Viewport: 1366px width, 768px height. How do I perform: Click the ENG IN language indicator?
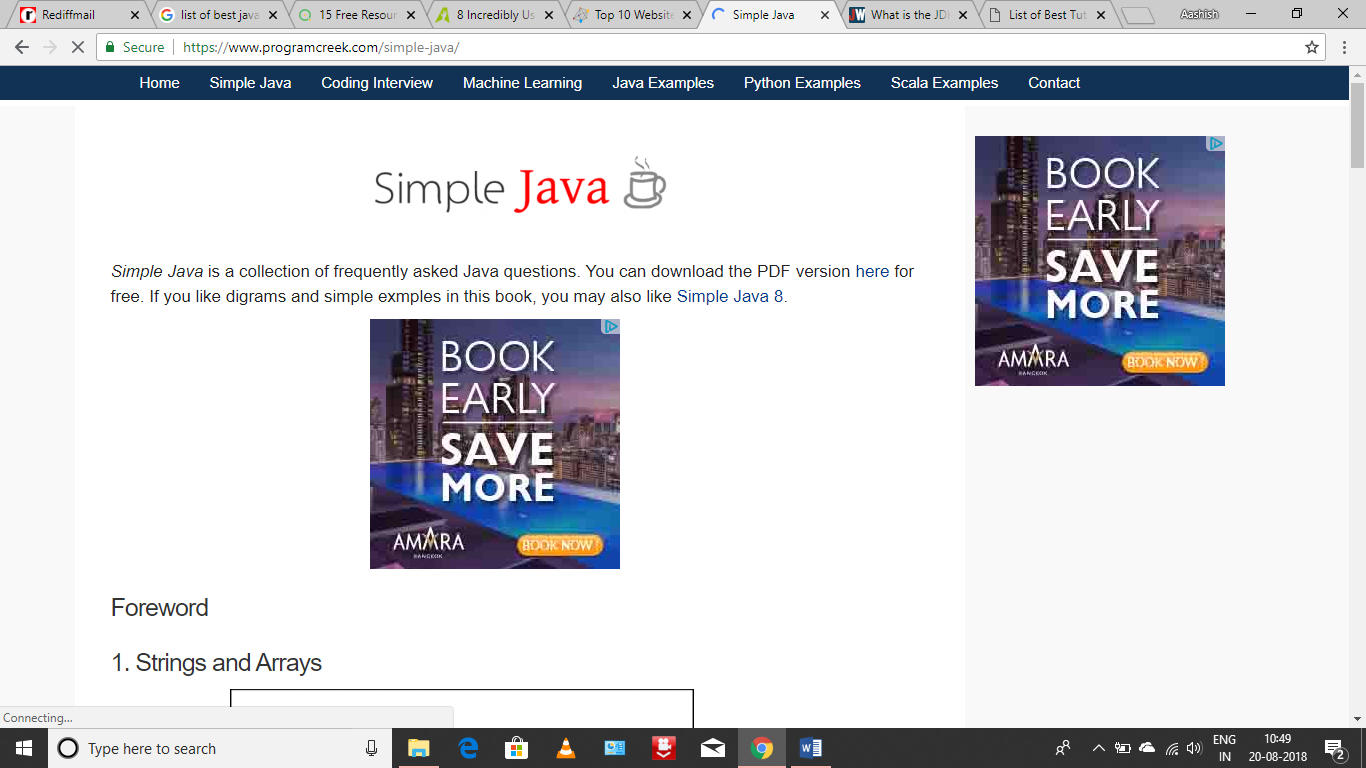click(1224, 748)
